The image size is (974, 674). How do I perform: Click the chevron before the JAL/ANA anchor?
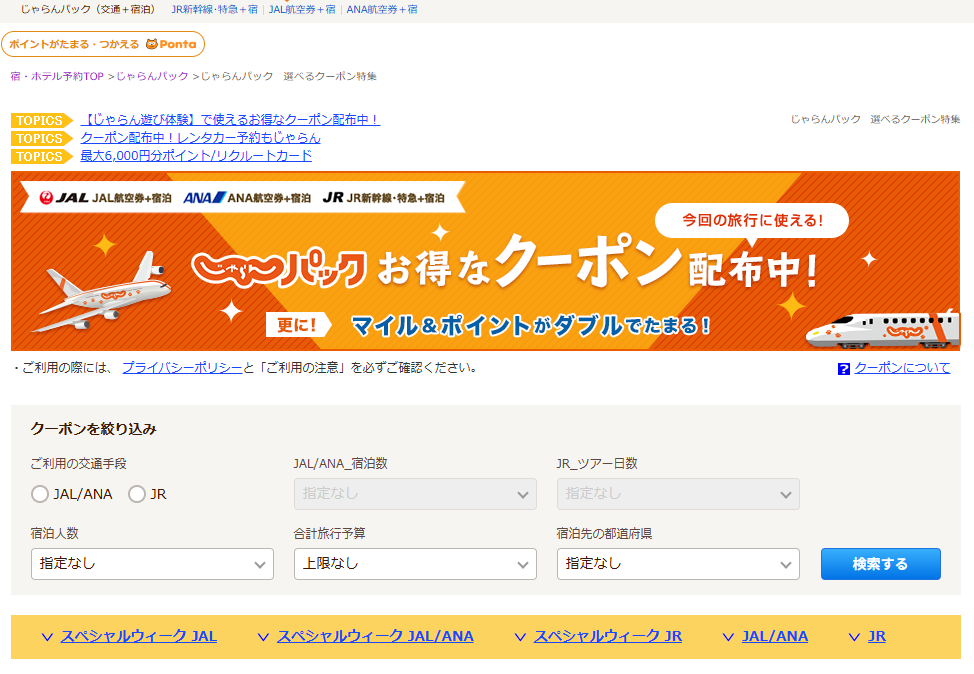[729, 637]
